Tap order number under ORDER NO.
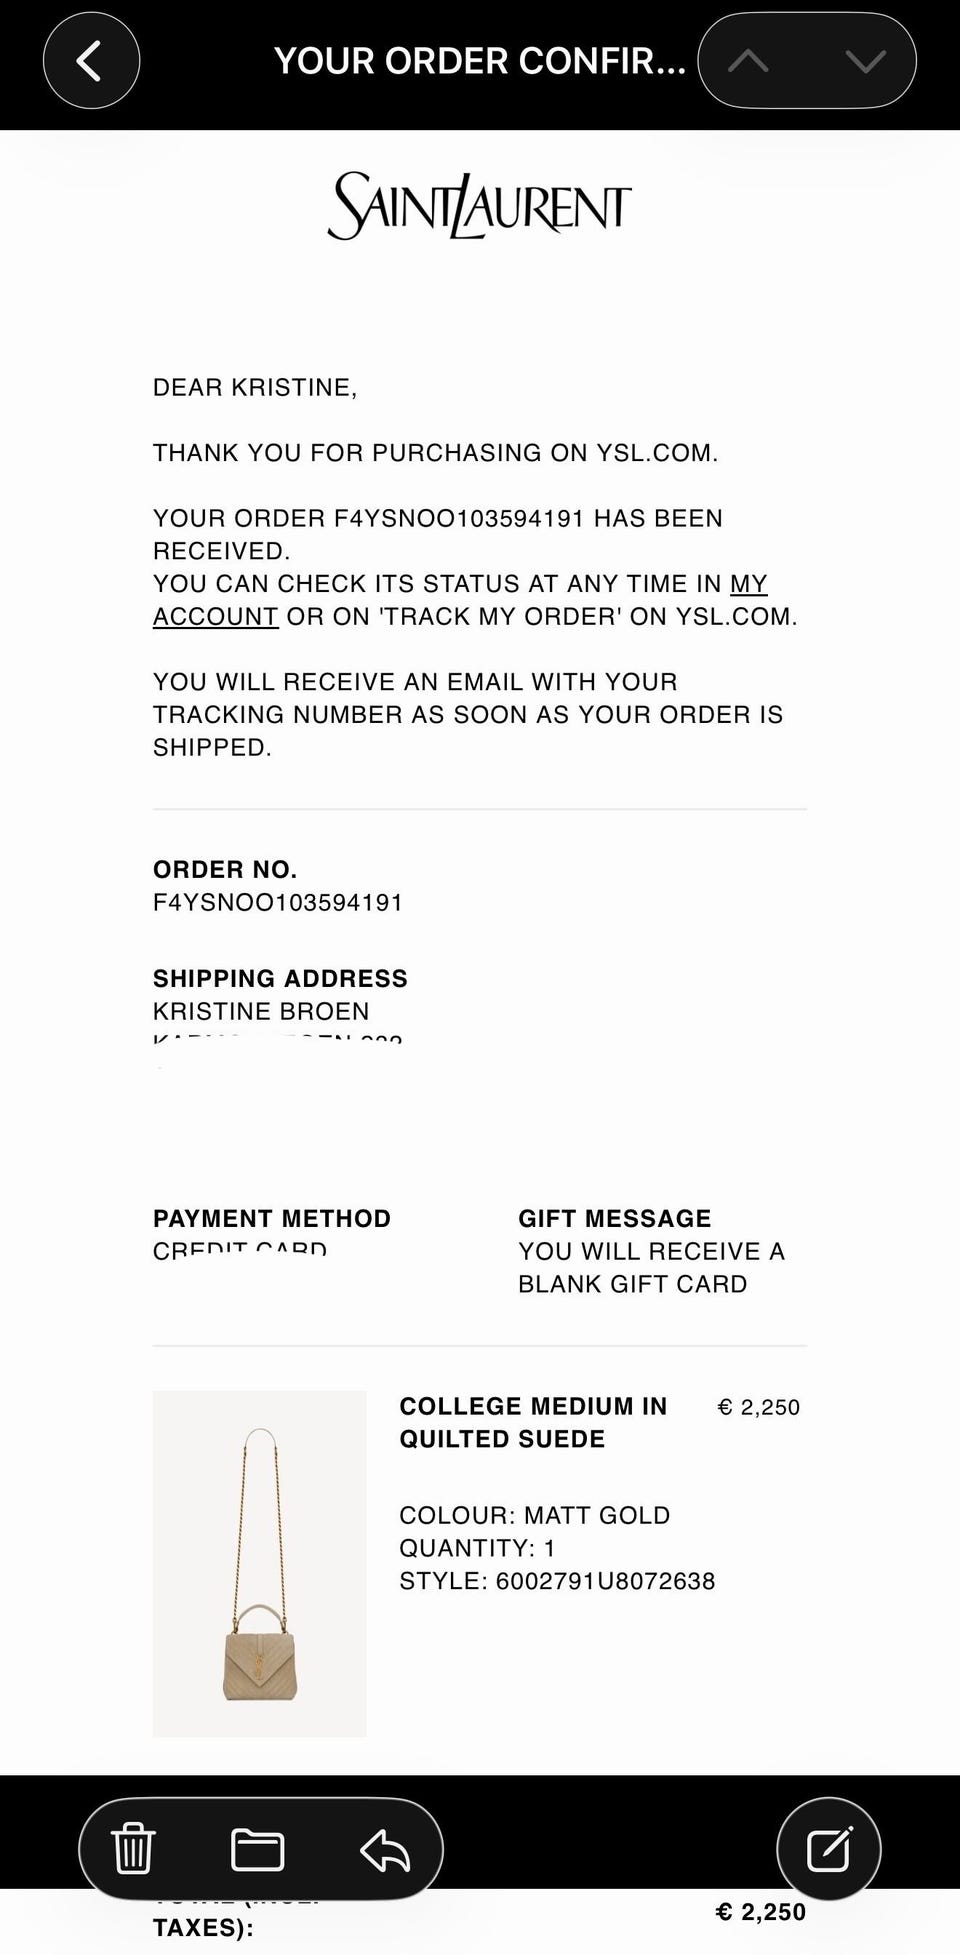Image resolution: width=960 pixels, height=1955 pixels. (x=278, y=903)
